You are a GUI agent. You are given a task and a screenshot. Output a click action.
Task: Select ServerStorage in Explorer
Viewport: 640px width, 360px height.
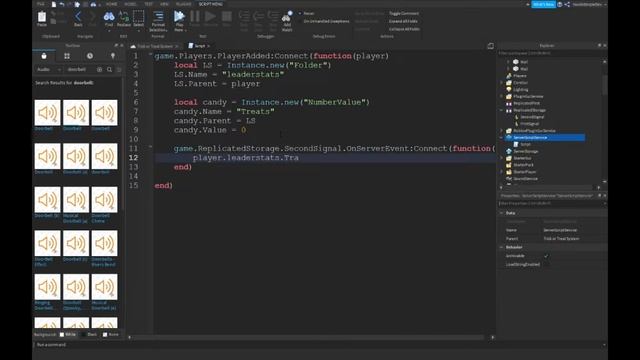click(526, 151)
